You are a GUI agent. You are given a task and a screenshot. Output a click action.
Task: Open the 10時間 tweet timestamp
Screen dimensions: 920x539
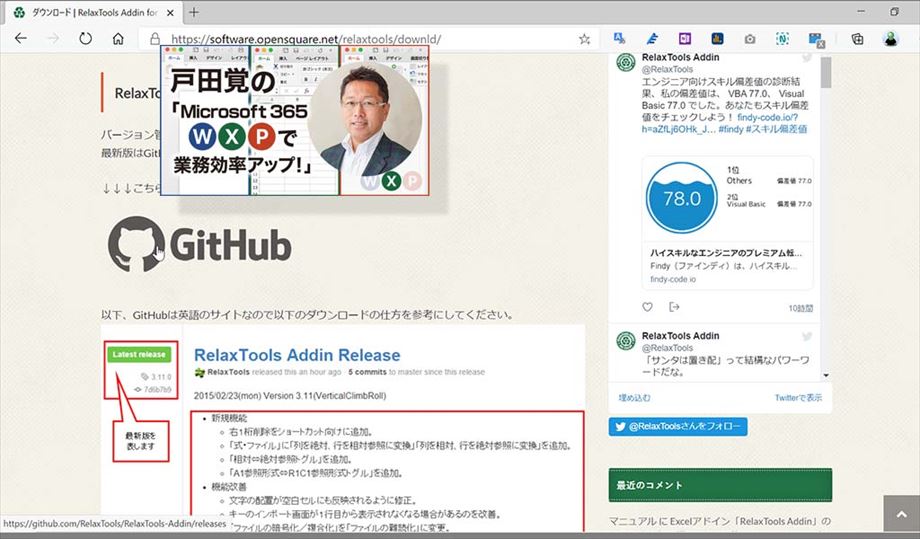[800, 308]
